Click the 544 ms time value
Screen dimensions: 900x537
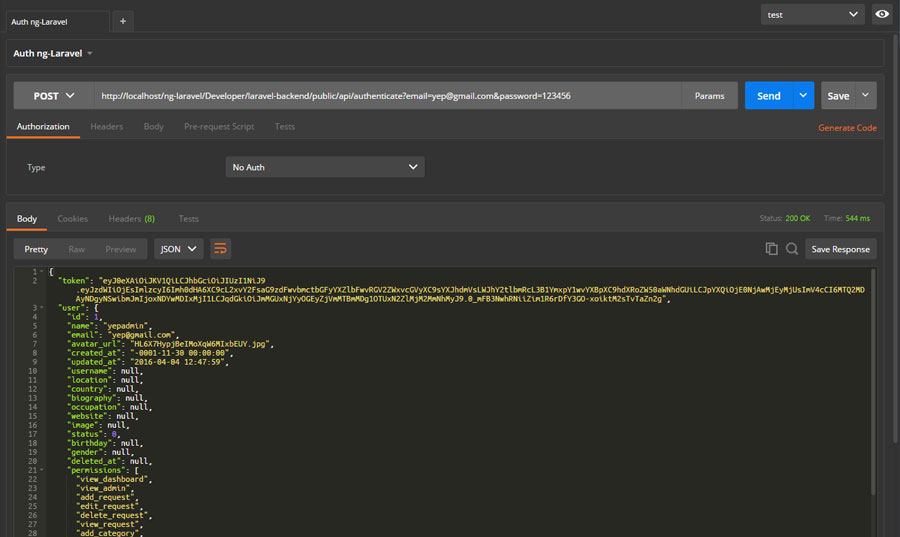coord(858,219)
